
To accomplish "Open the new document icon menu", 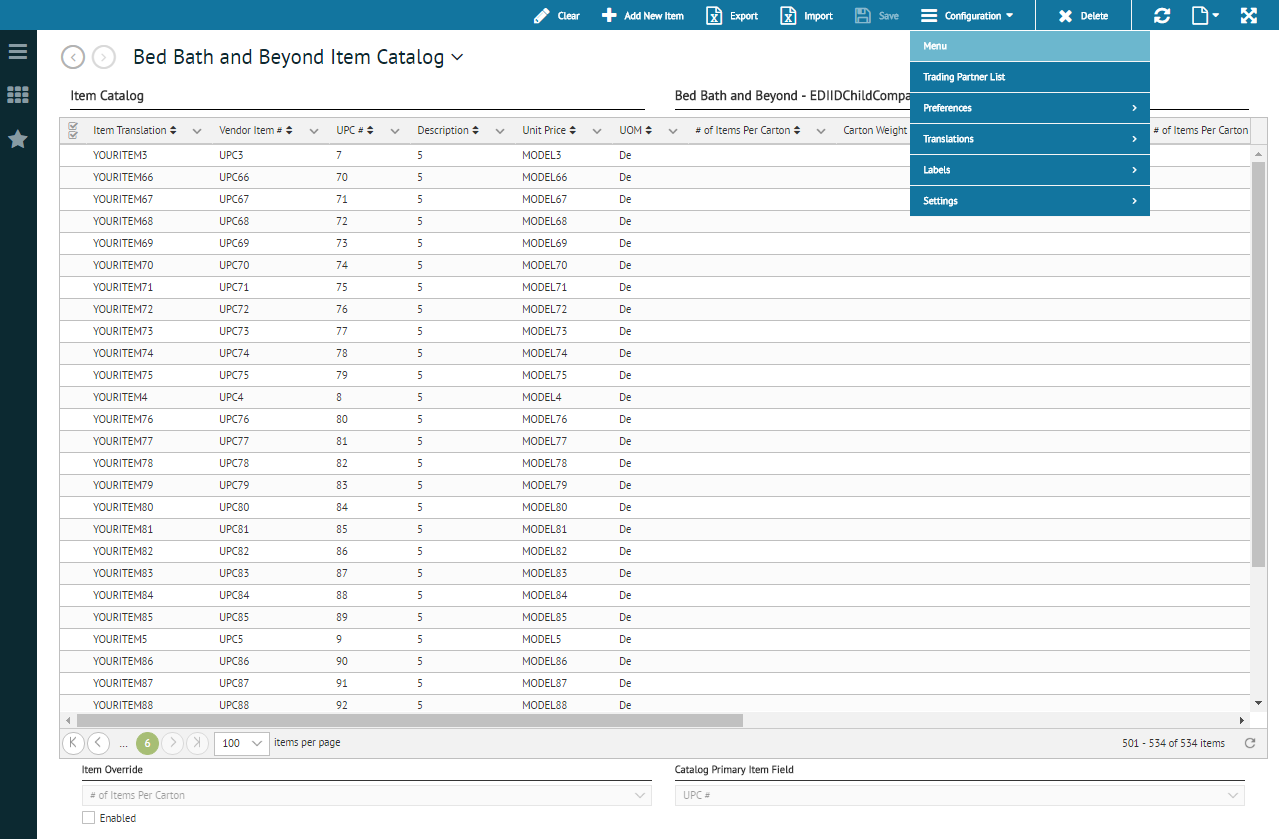I will pos(1205,15).
